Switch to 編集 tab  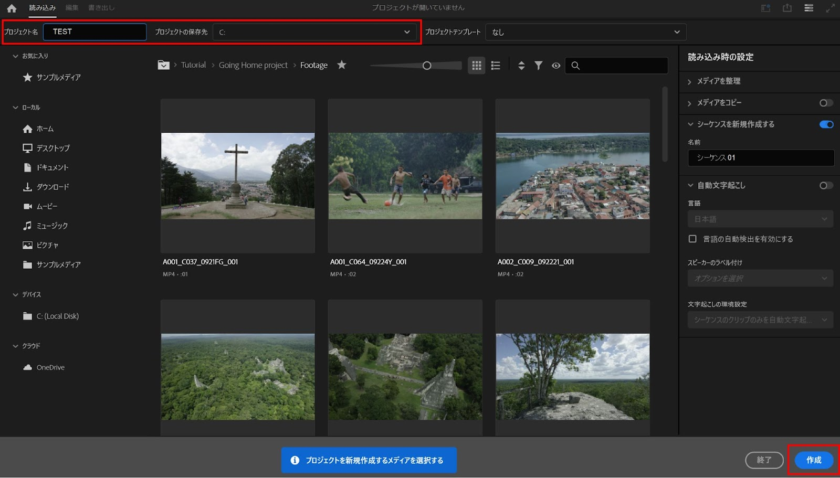tap(72, 8)
